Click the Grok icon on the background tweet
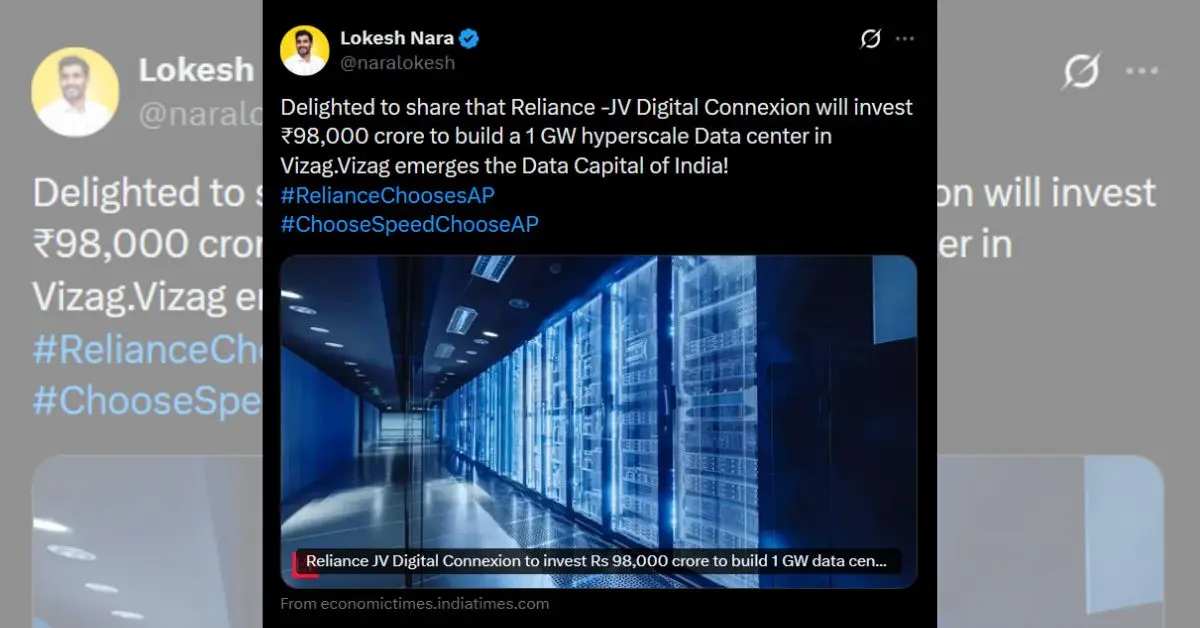This screenshot has height=628, width=1200. click(x=1082, y=71)
